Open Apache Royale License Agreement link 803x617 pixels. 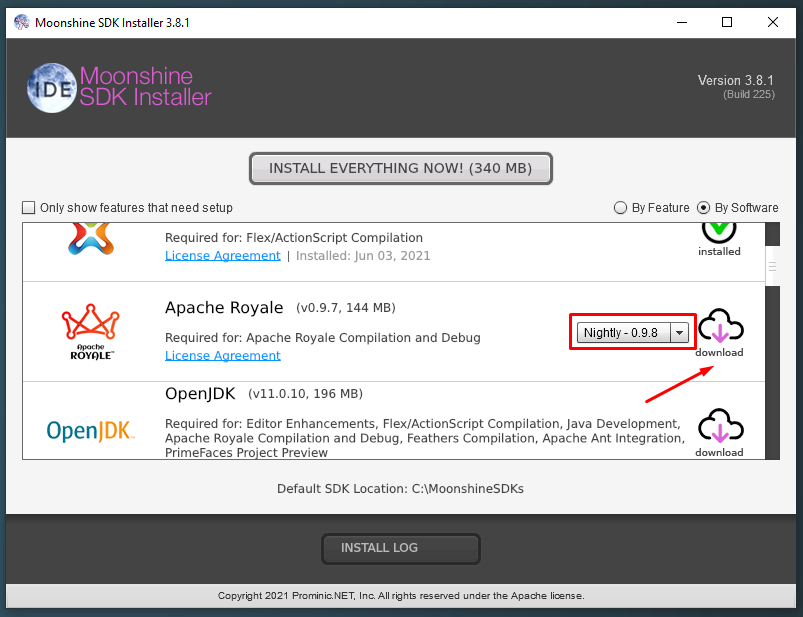click(222, 355)
